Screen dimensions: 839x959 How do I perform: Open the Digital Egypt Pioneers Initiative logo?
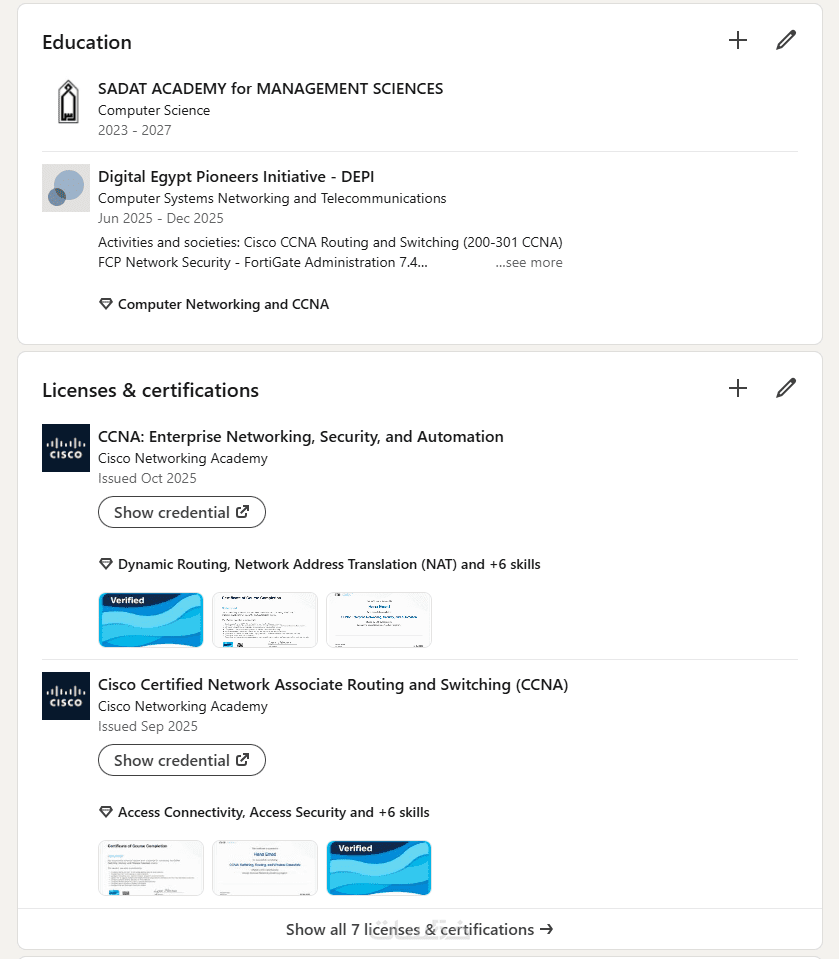click(66, 188)
